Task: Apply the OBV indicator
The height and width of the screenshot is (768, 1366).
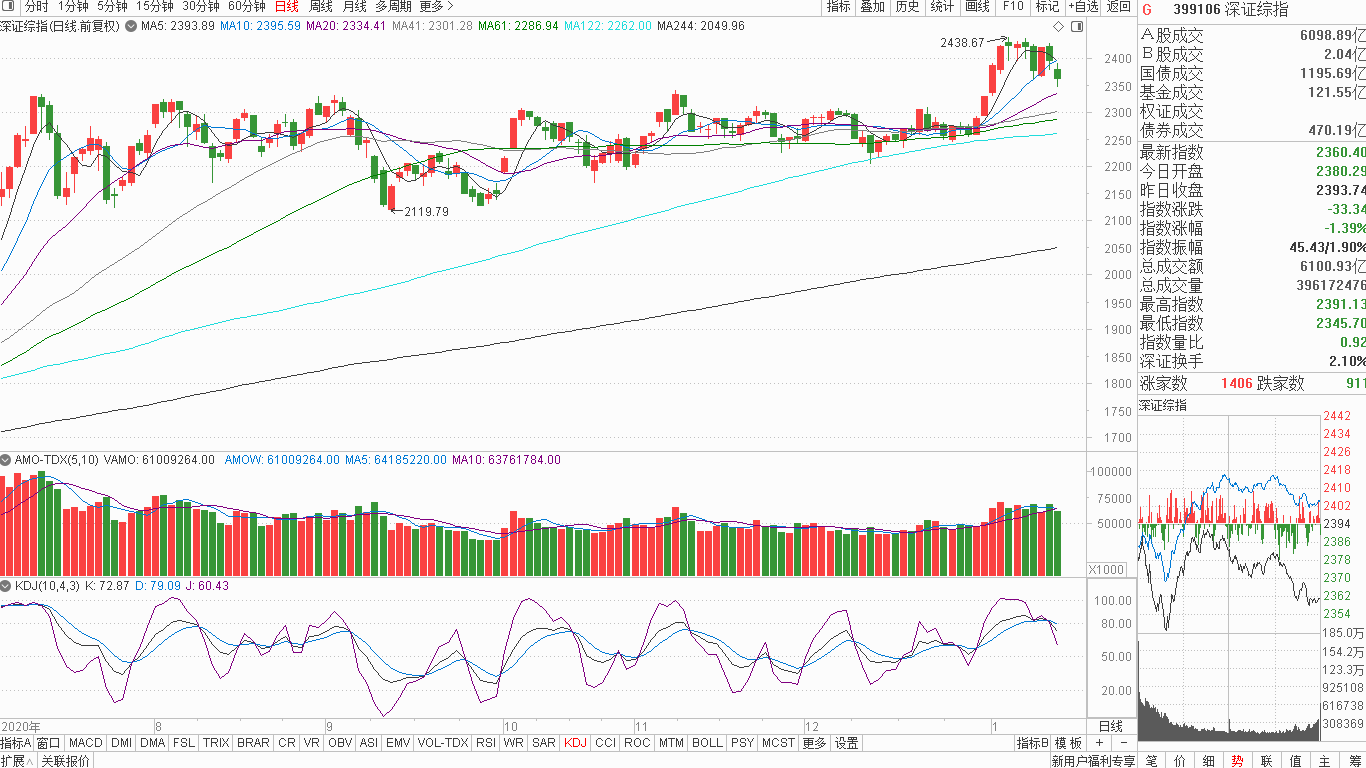Action: click(340, 743)
